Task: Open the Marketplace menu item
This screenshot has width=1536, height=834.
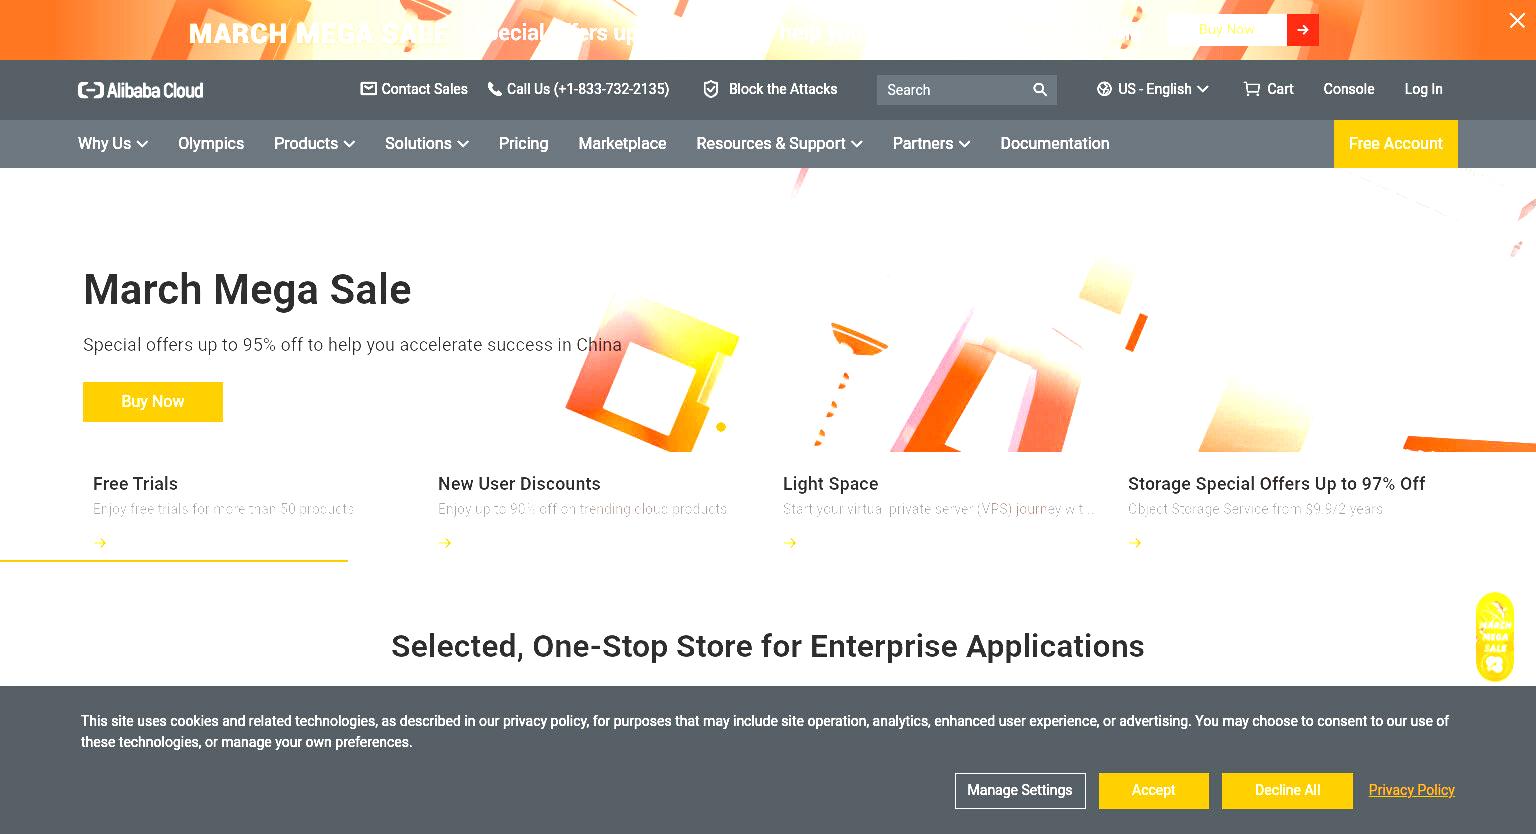Action: point(622,144)
